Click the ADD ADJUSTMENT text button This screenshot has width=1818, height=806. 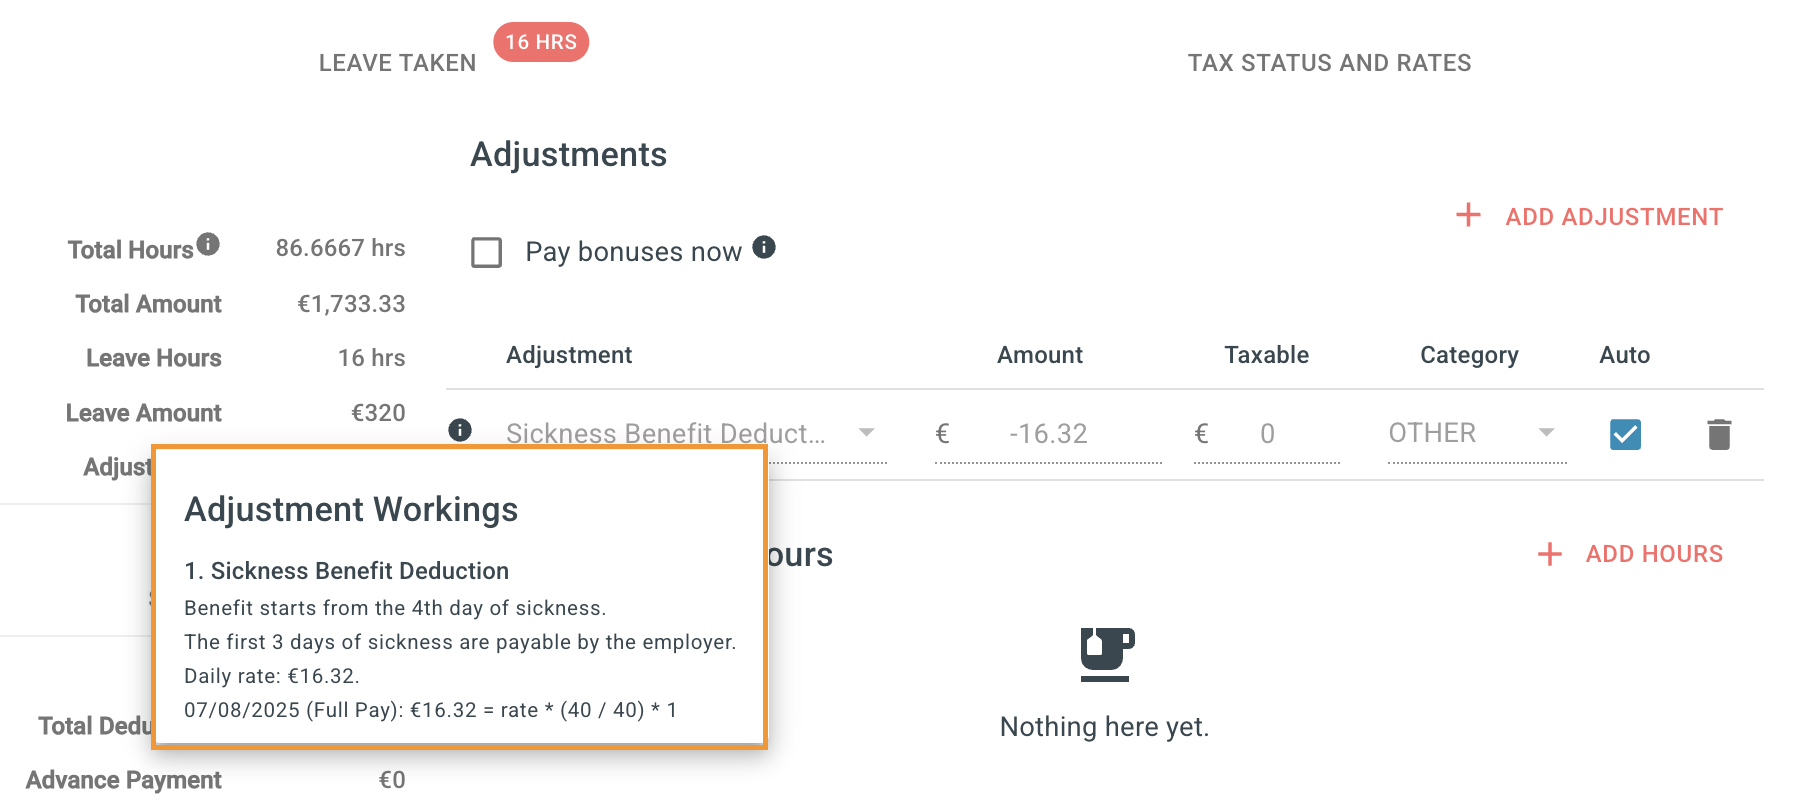pos(1614,217)
